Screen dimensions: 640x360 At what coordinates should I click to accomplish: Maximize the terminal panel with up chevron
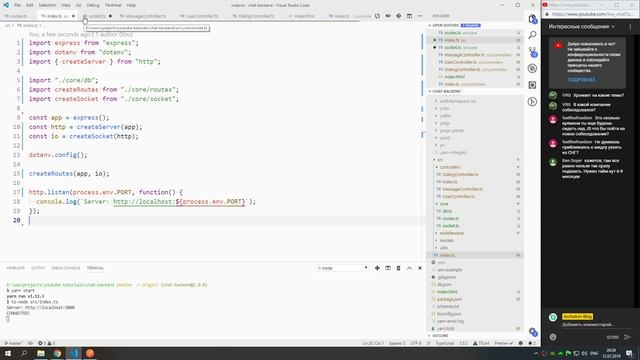[409, 268]
